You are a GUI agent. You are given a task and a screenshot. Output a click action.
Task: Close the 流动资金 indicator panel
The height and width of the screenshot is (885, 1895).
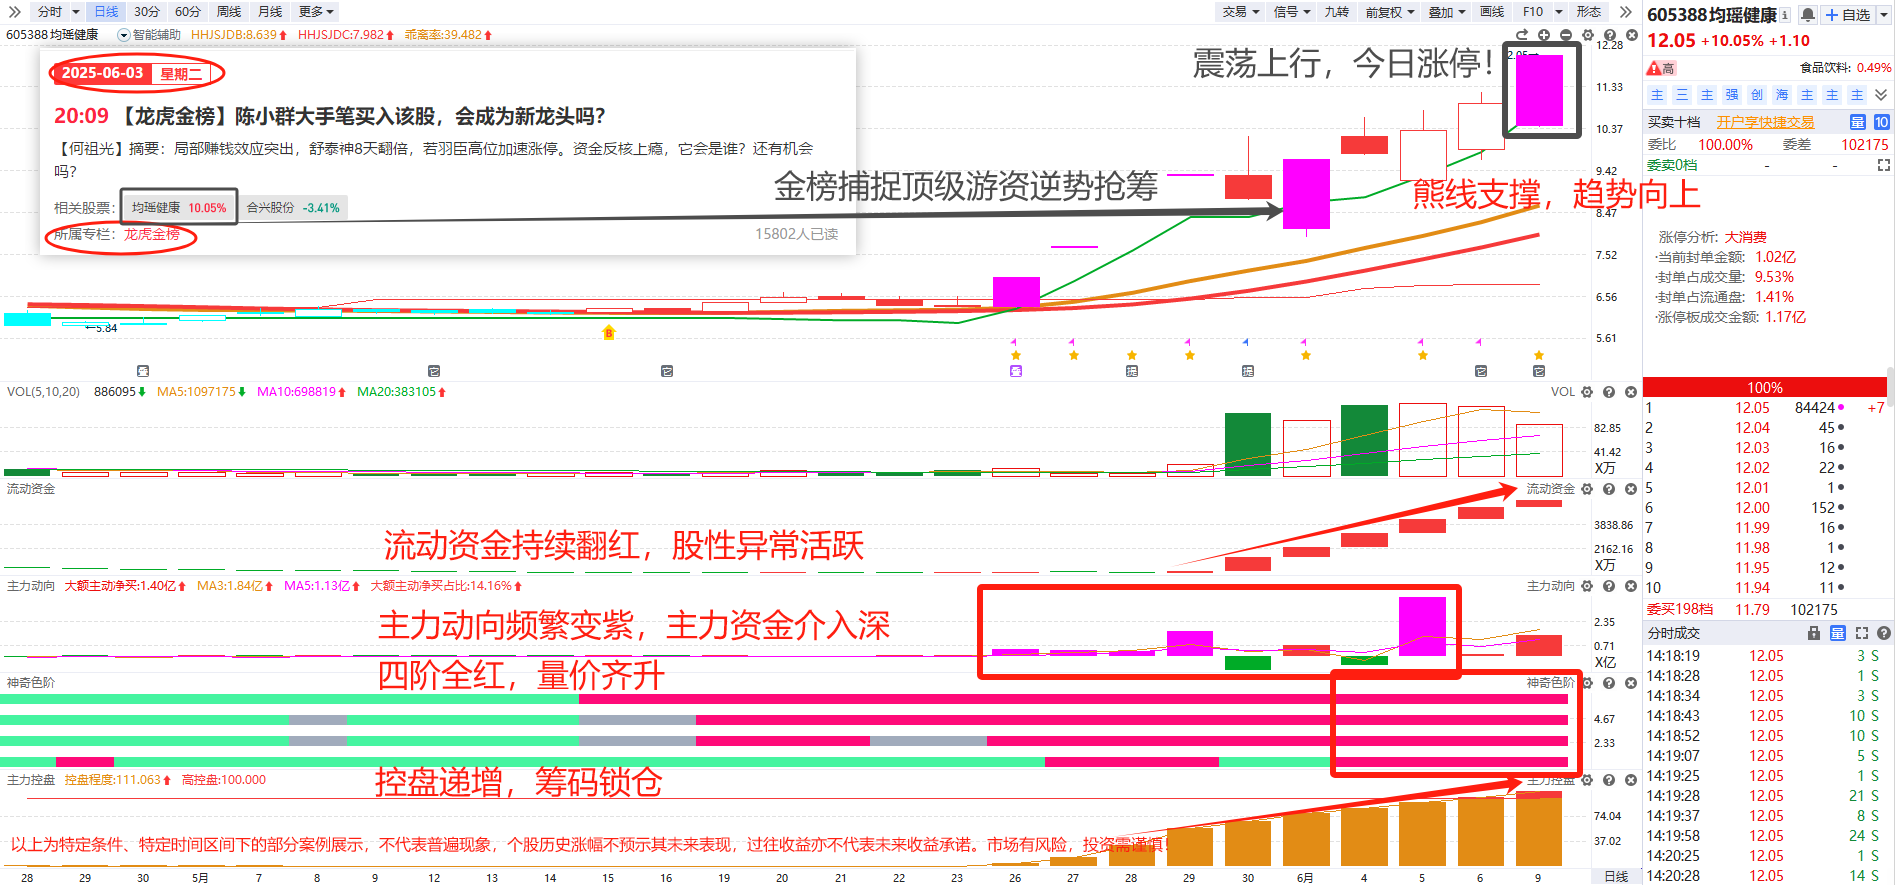1631,489
